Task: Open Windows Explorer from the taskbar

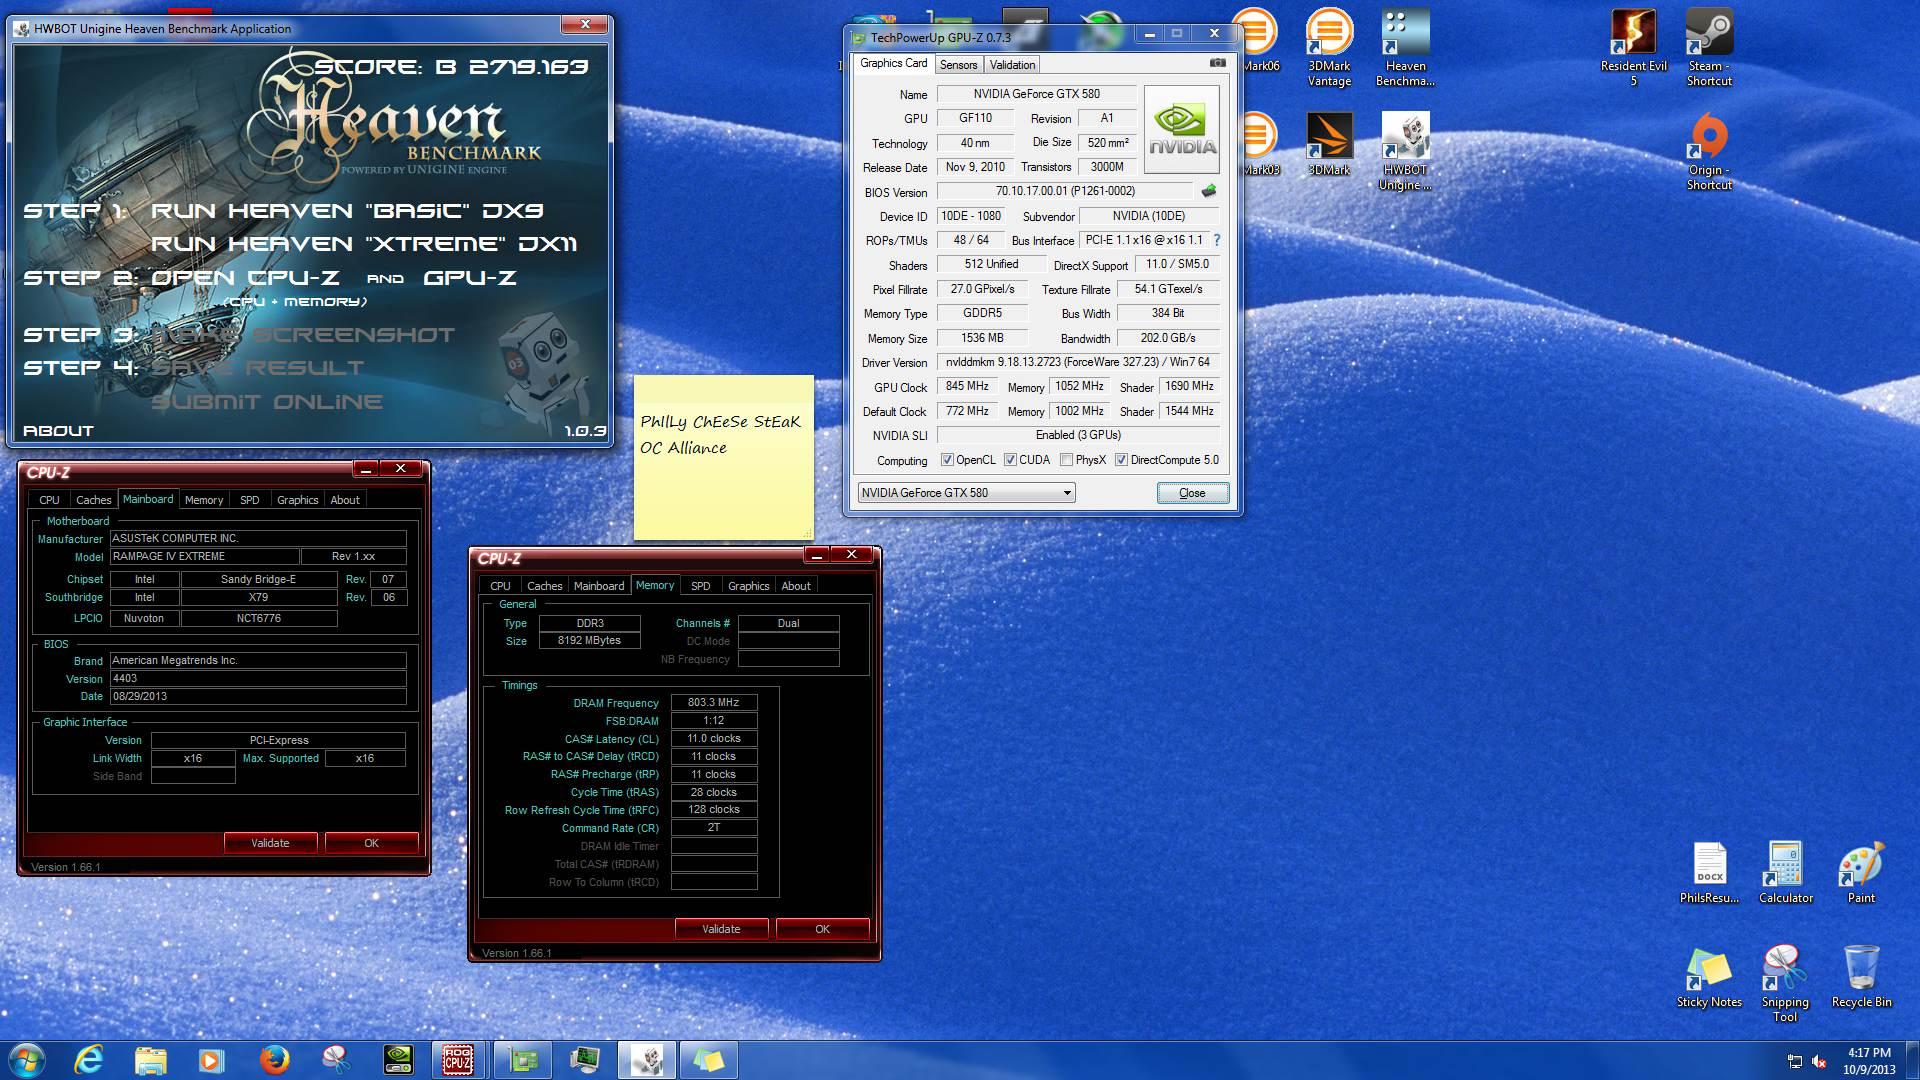Action: click(x=150, y=1059)
